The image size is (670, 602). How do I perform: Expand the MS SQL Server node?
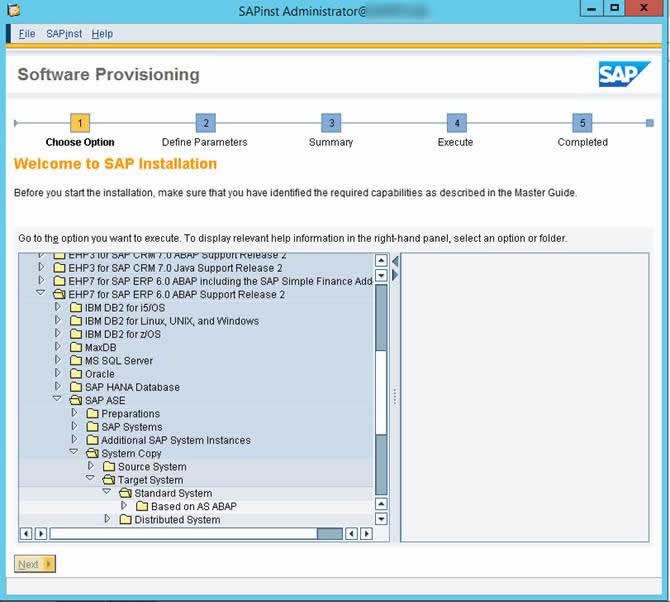click(x=58, y=360)
